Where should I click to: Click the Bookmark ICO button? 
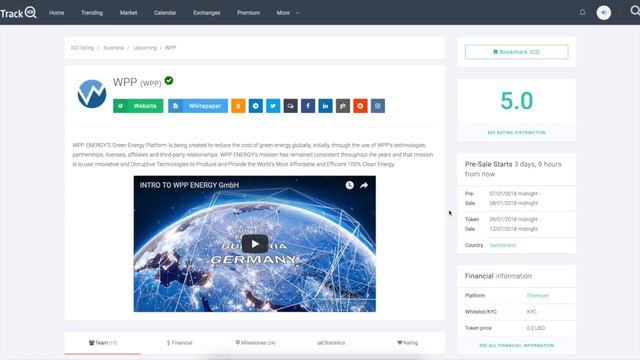tap(516, 52)
